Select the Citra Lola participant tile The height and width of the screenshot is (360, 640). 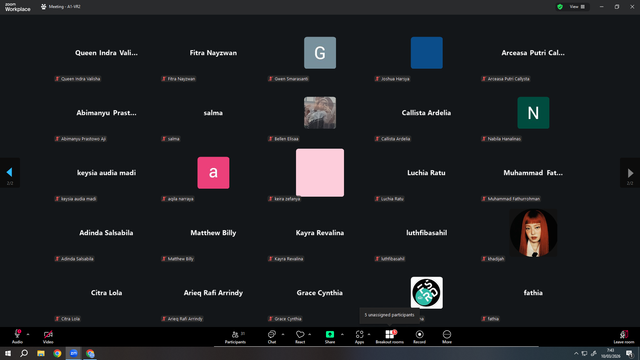click(x=106, y=293)
